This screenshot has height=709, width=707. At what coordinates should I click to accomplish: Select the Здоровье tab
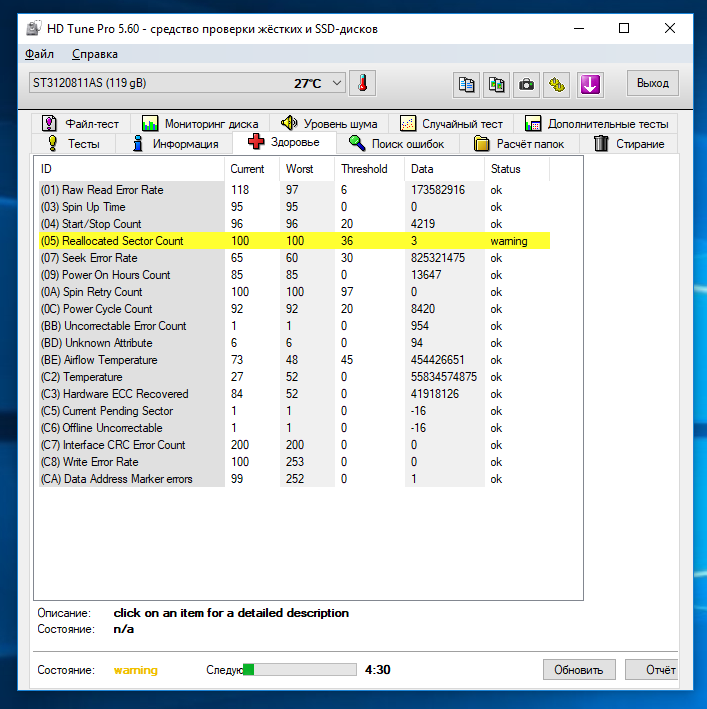pyautogui.click(x=284, y=142)
